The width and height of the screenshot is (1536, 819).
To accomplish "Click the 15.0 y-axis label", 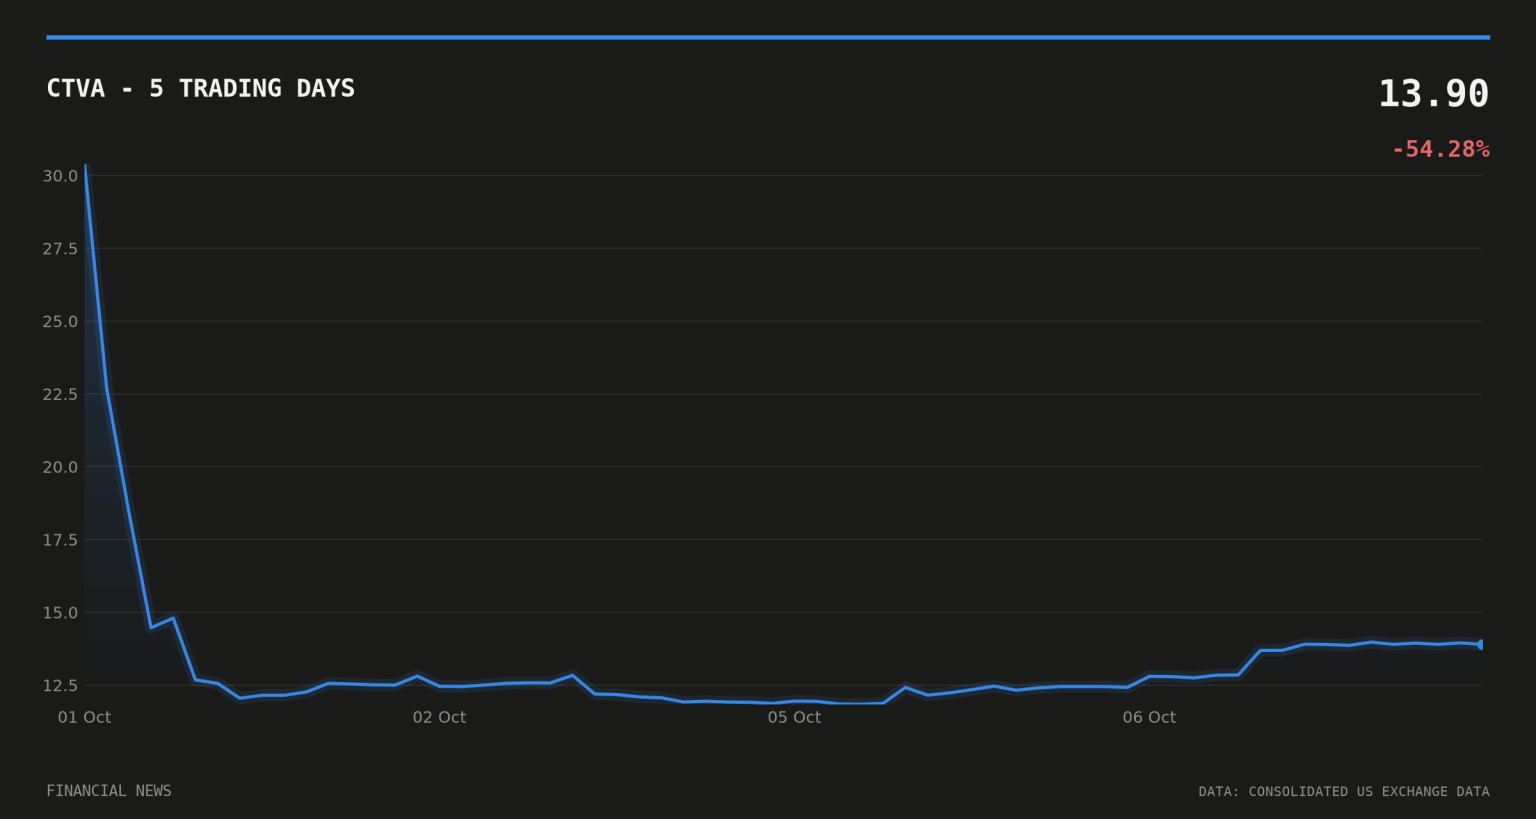I will point(60,613).
